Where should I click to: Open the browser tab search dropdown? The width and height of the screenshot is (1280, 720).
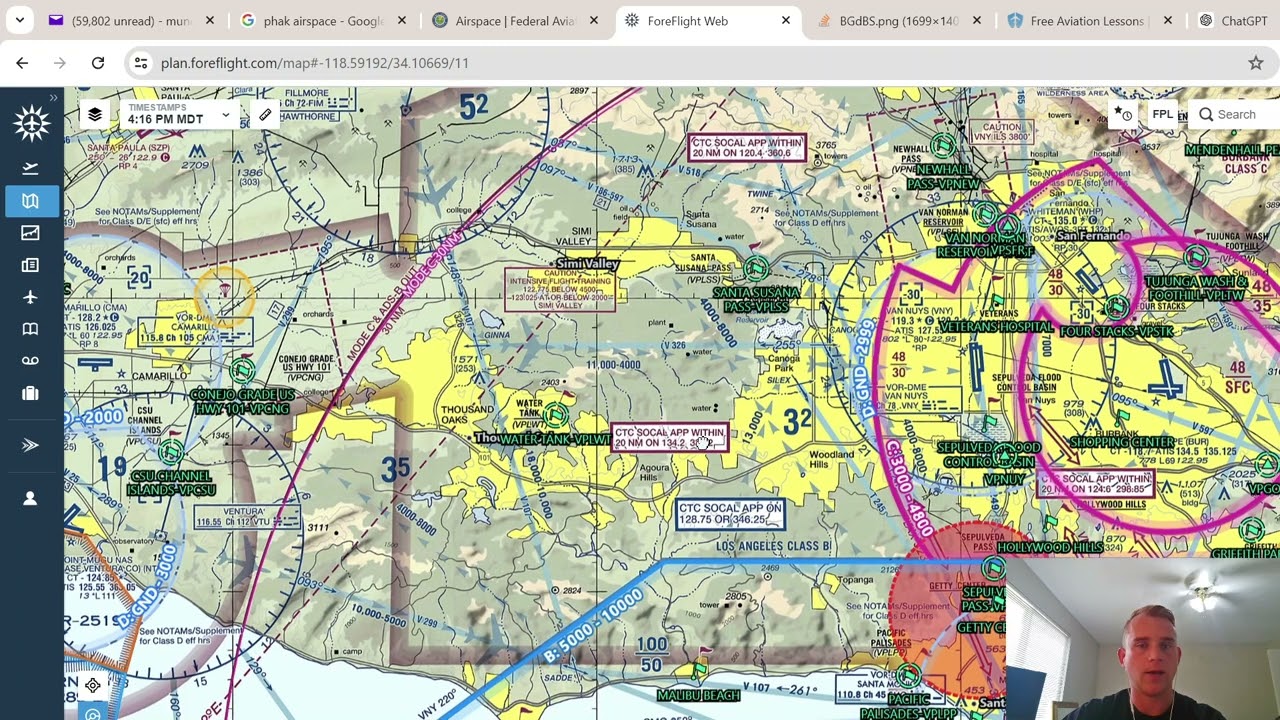coord(19,20)
